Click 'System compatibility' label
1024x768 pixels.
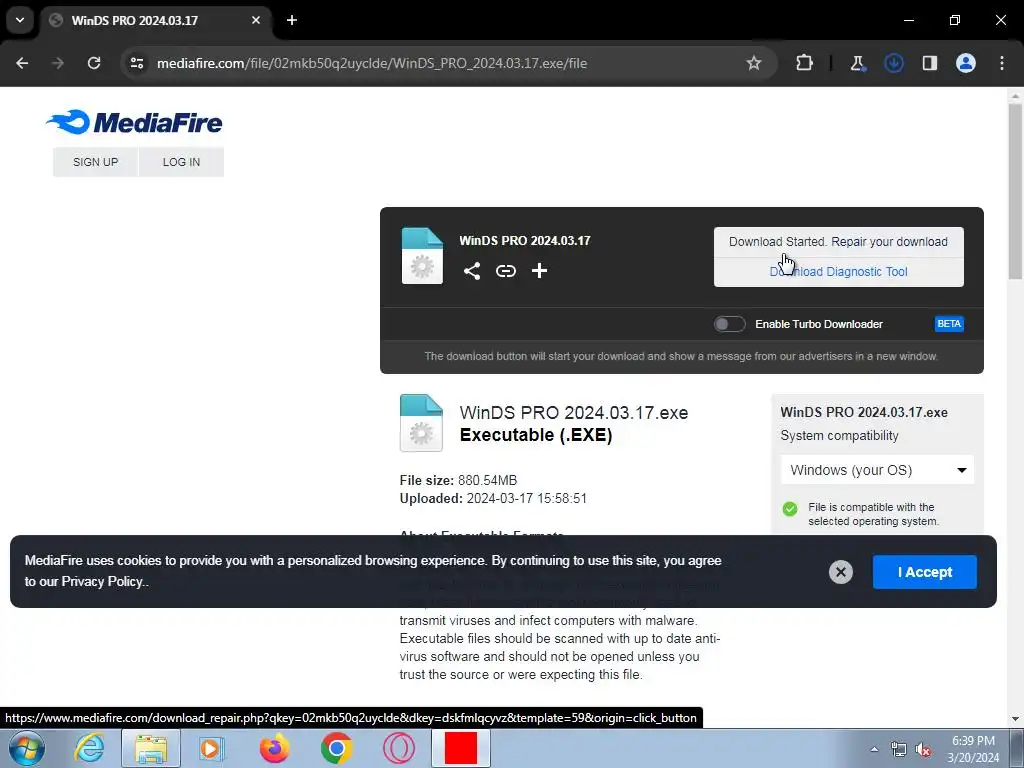(839, 436)
